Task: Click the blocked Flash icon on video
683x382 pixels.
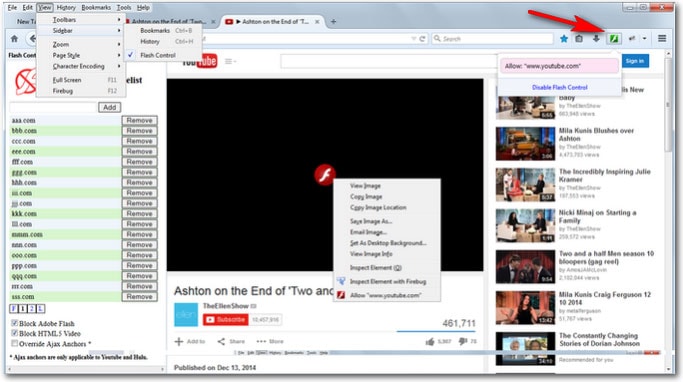Action: pos(325,175)
